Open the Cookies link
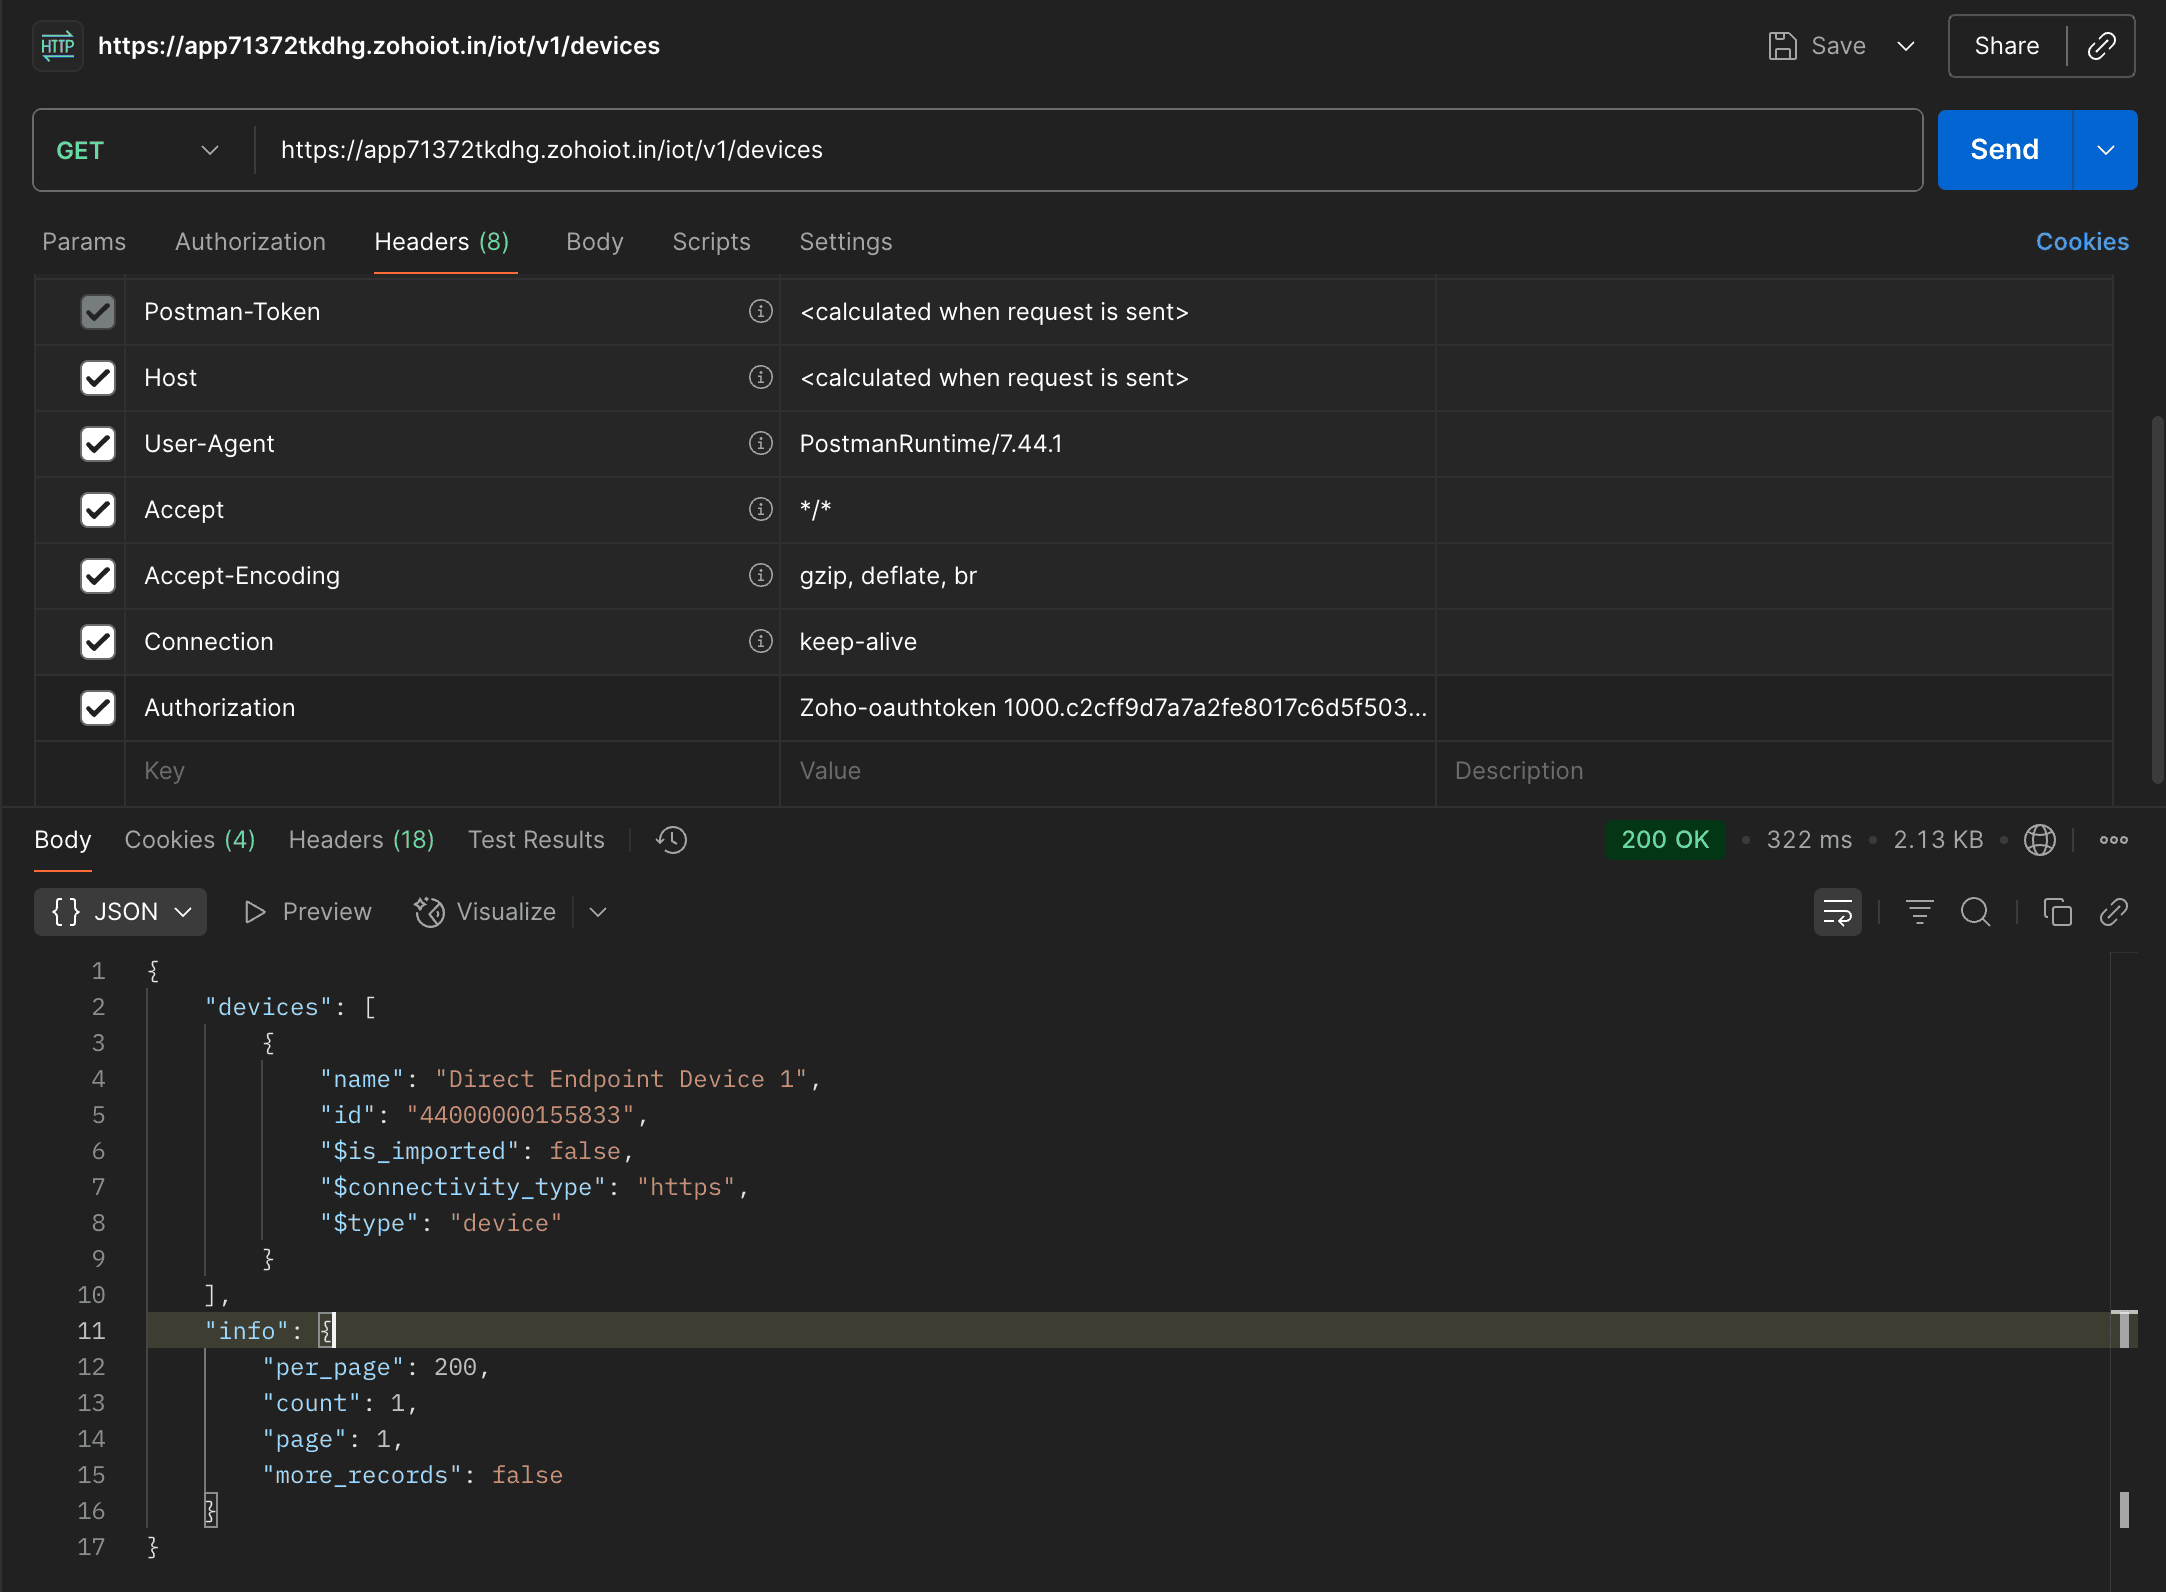2166x1592 pixels. pos(2082,242)
